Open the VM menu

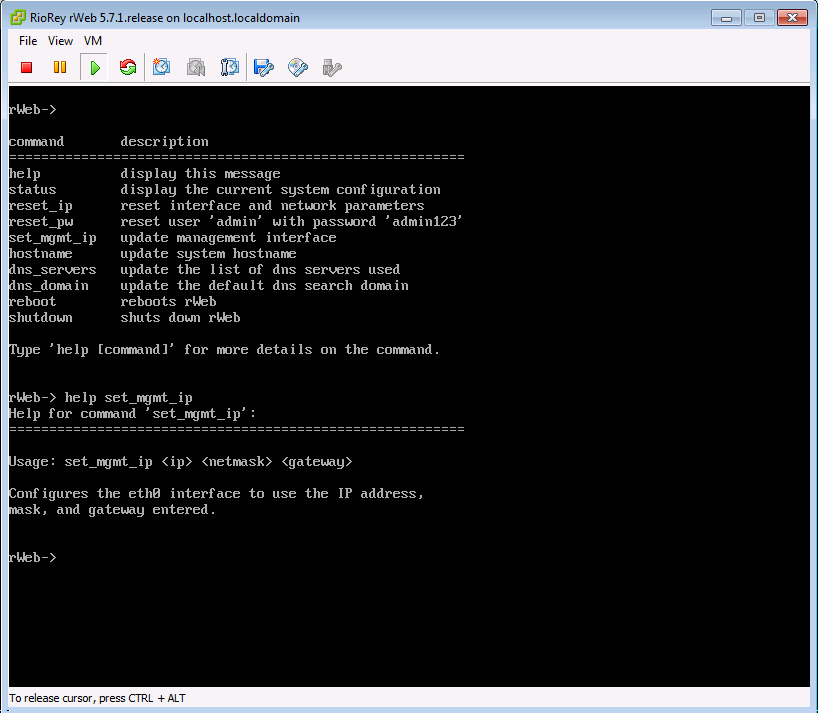coord(93,41)
